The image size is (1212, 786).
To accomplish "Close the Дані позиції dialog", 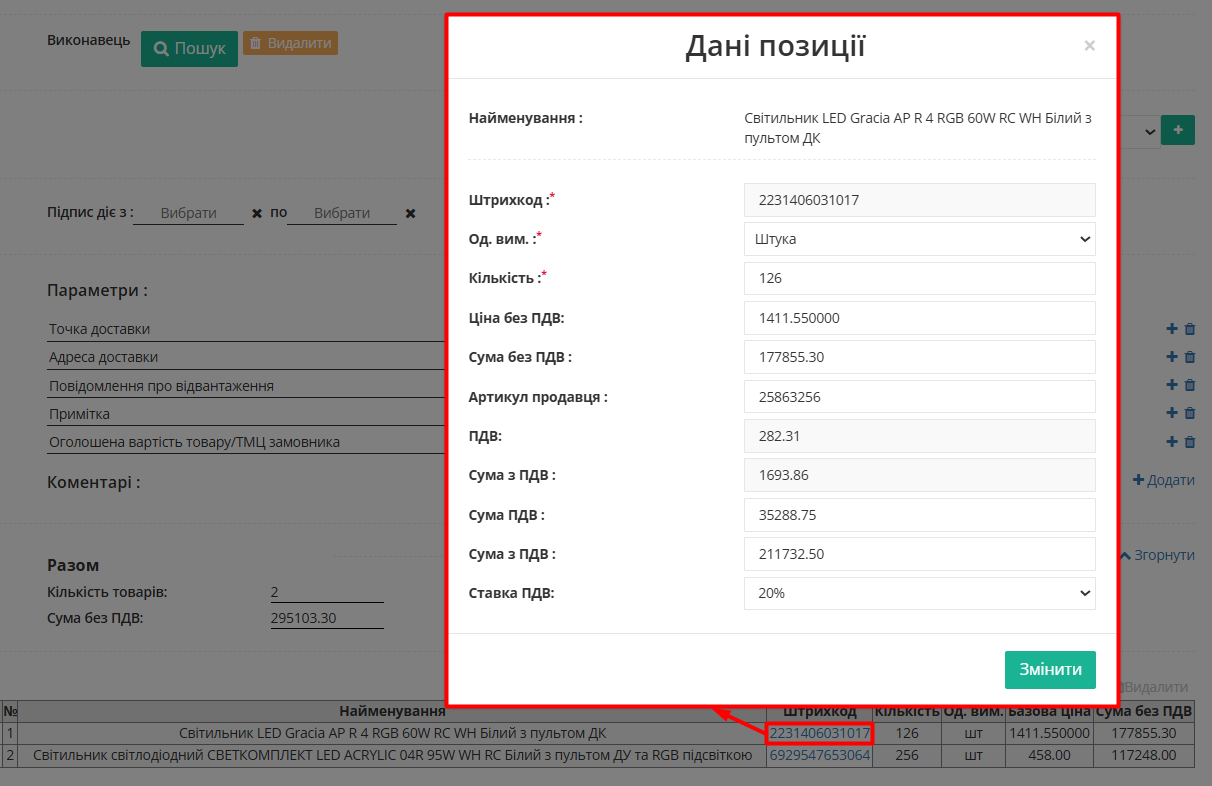I will (1089, 46).
